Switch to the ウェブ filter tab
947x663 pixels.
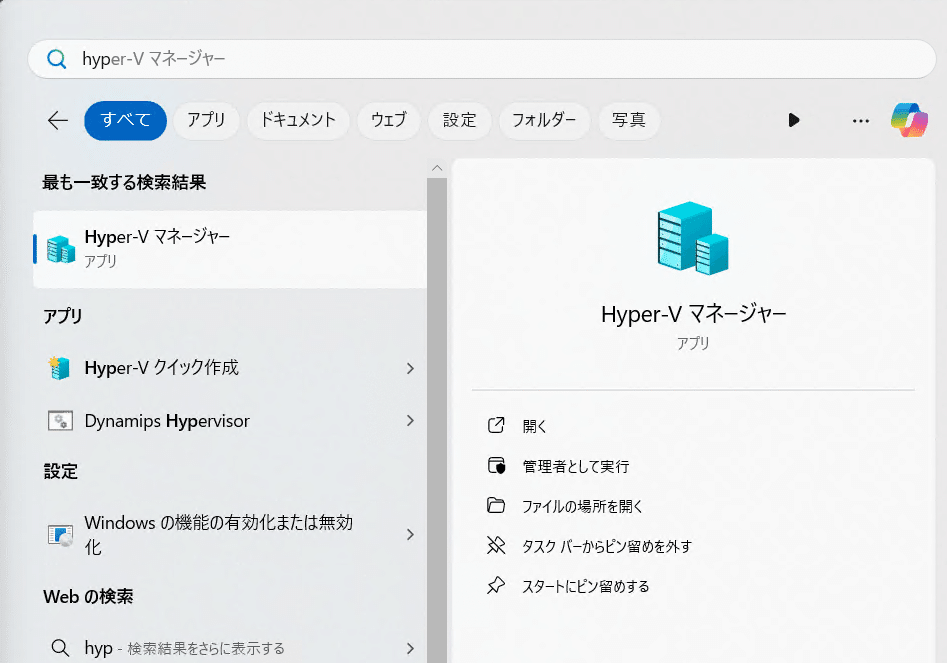coord(388,120)
